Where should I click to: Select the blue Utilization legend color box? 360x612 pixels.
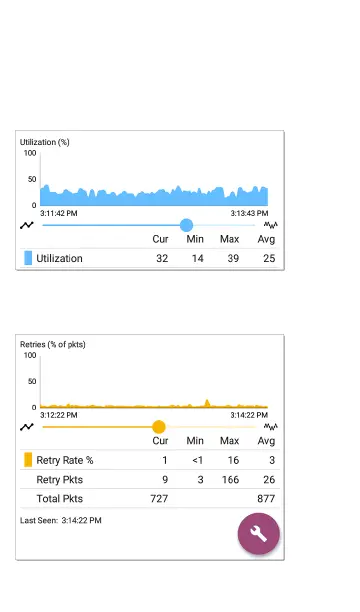coord(28,258)
